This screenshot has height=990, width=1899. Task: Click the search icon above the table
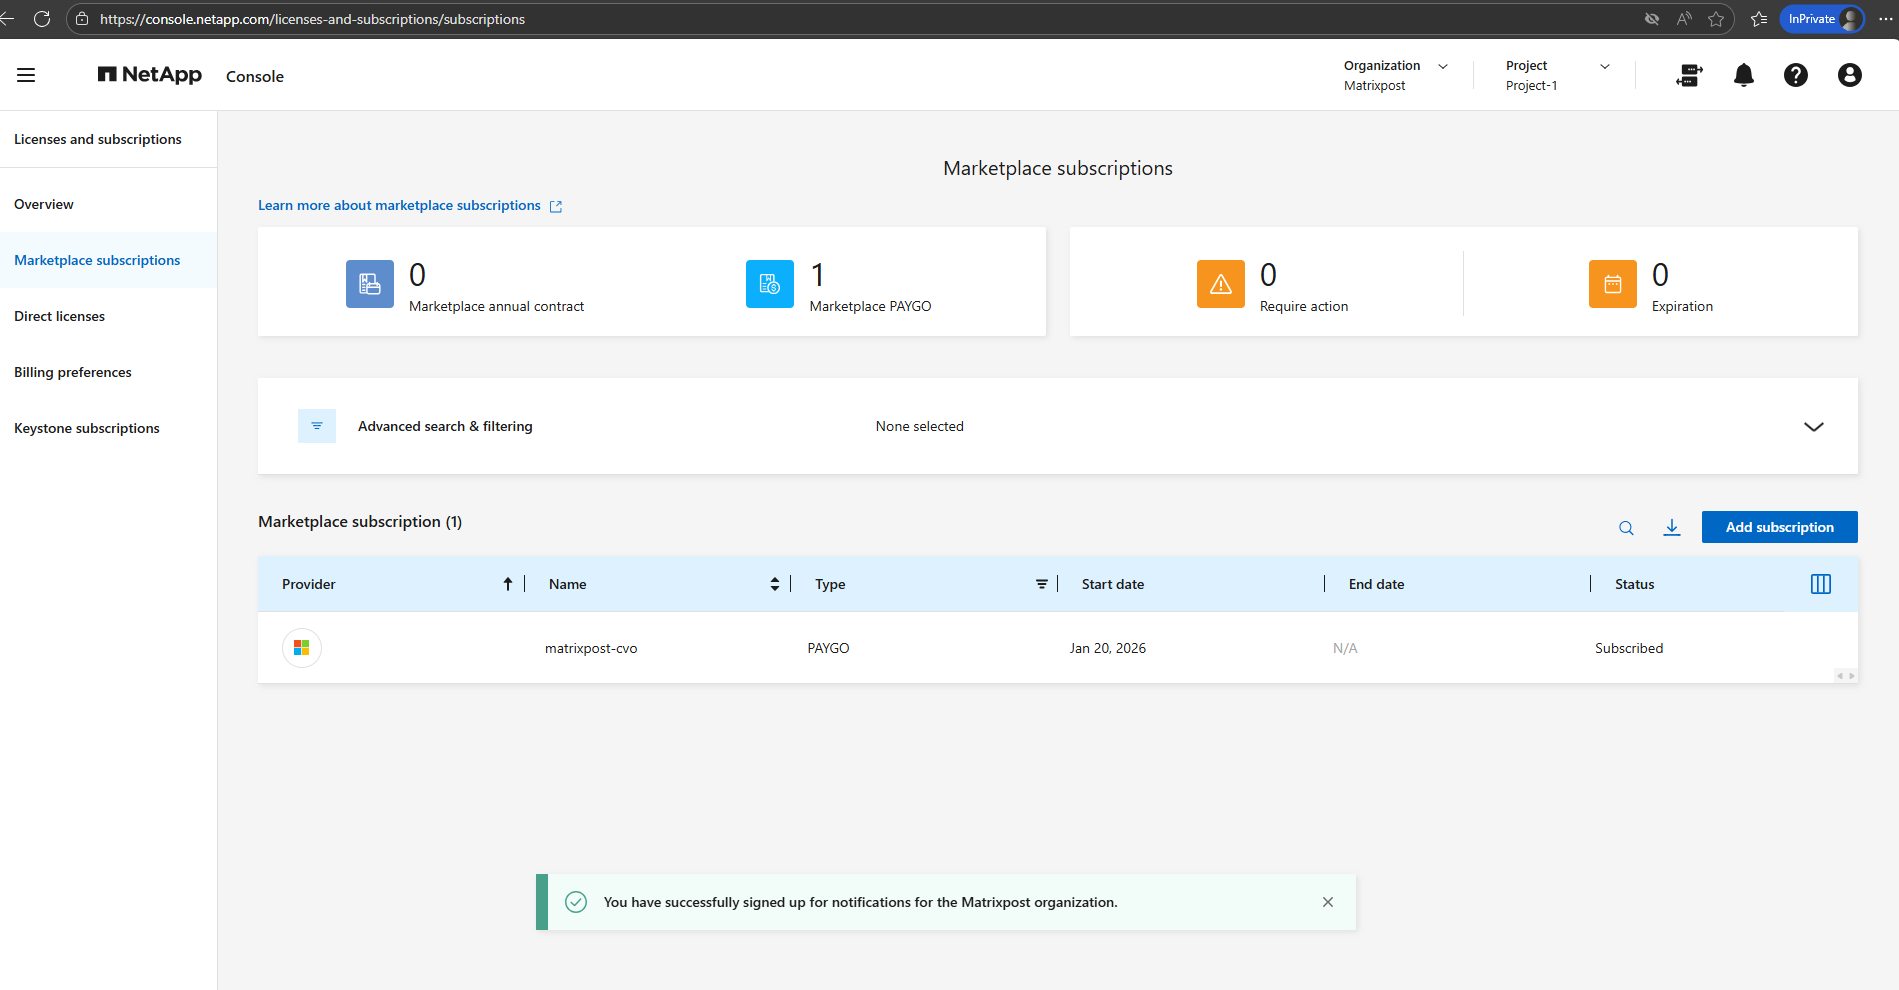[x=1626, y=528]
